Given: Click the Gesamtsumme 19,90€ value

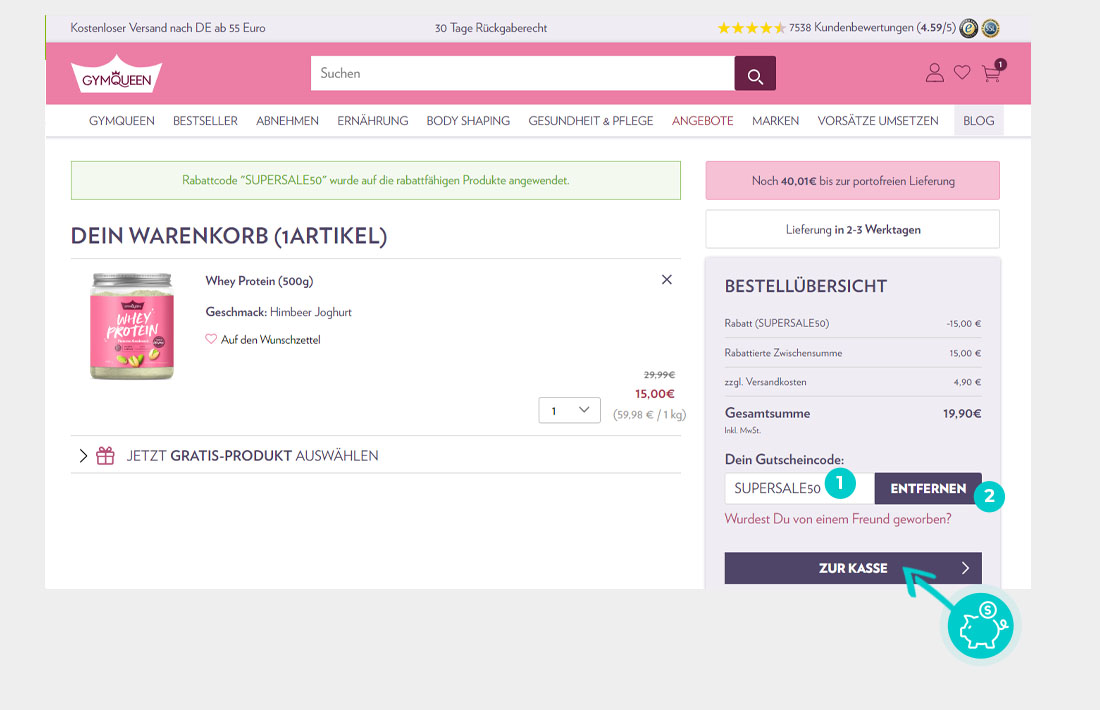Looking at the screenshot, I should click(x=962, y=414).
